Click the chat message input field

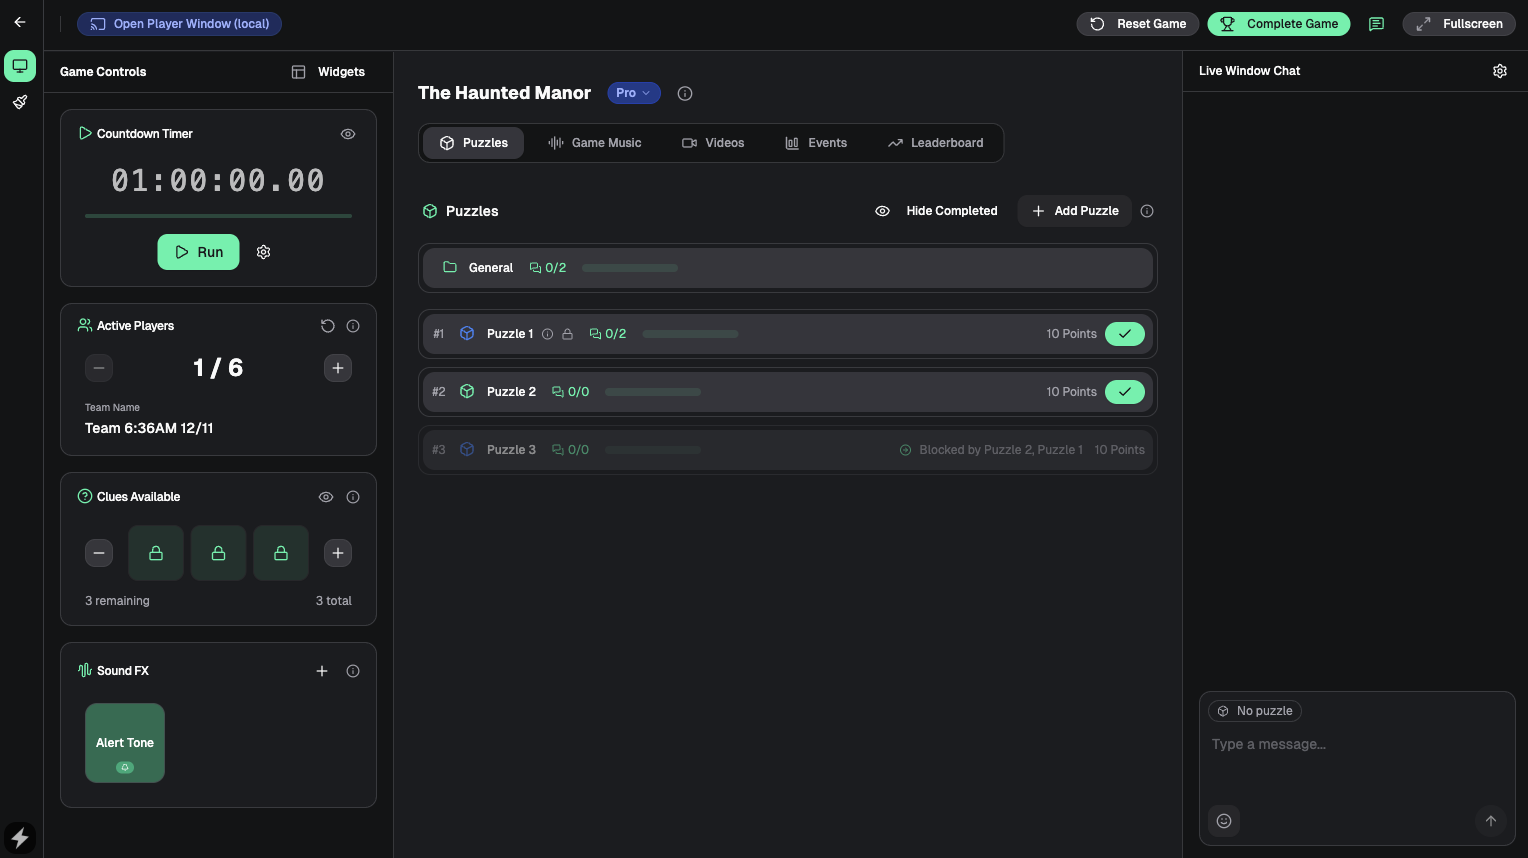coord(1340,745)
